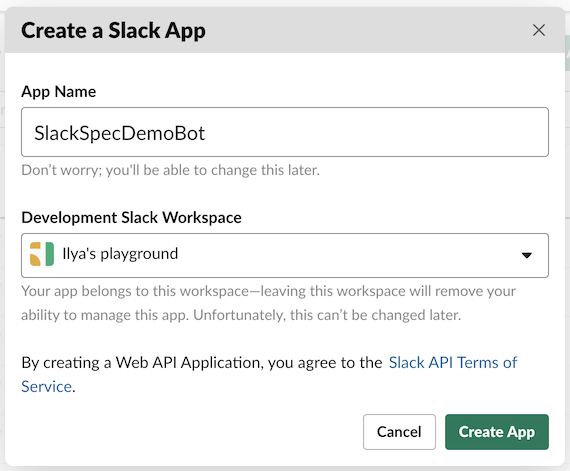
Task: Click the App Name field label
Action: coord(59,92)
